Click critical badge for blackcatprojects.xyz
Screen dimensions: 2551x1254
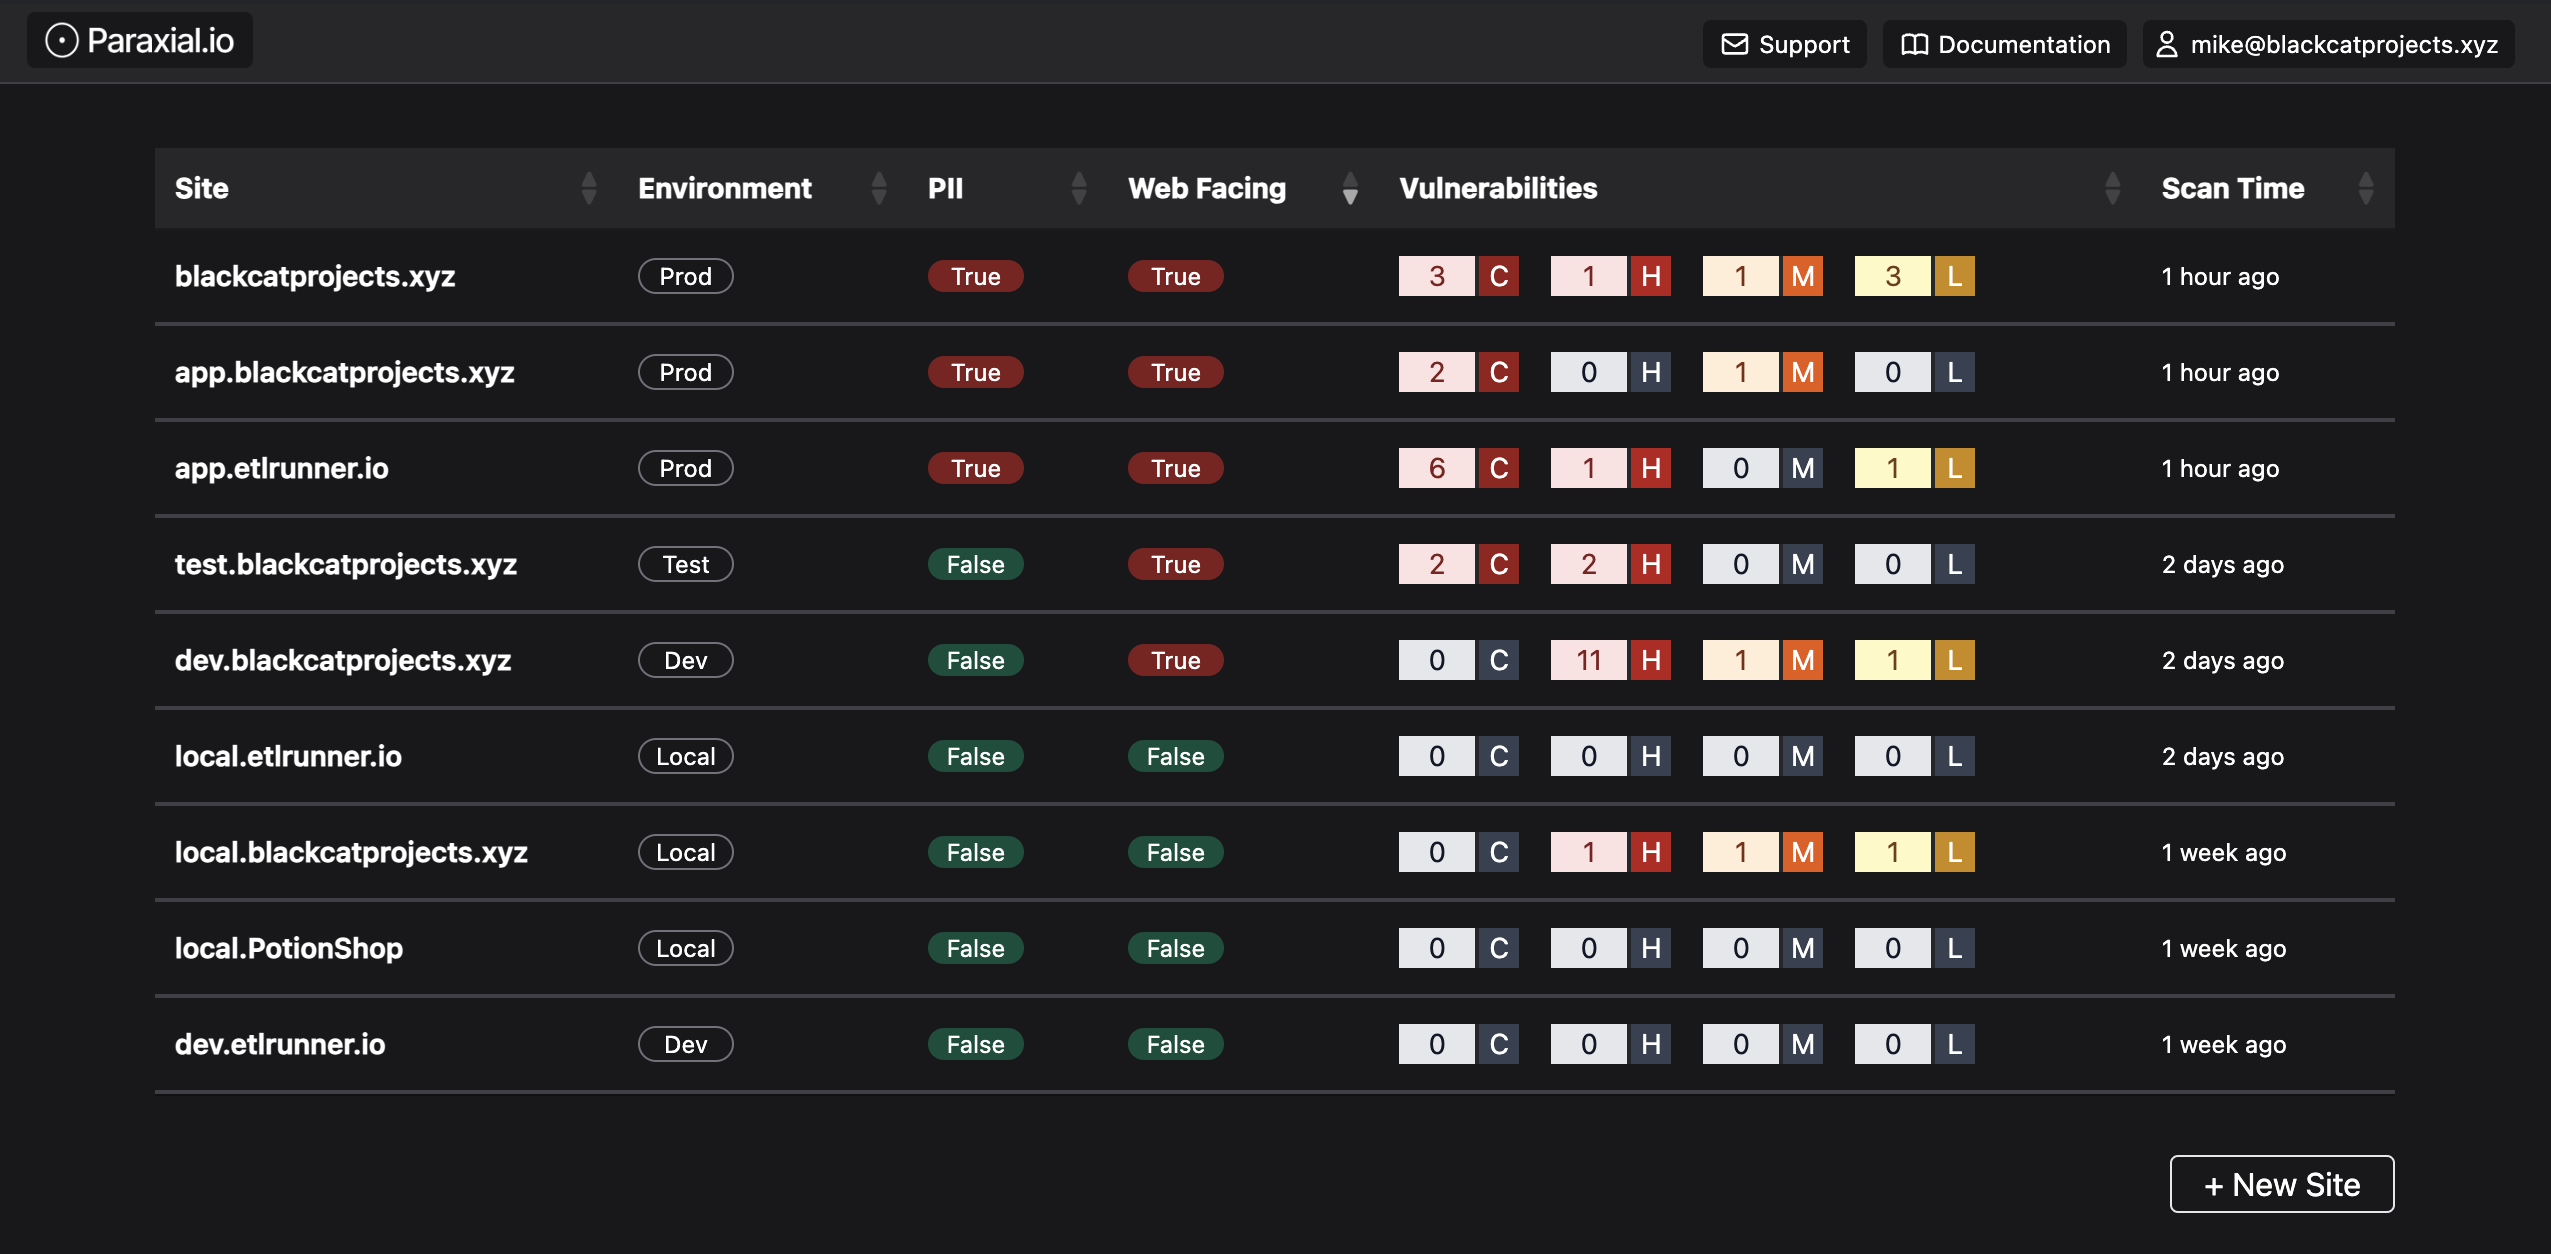(x=1459, y=276)
